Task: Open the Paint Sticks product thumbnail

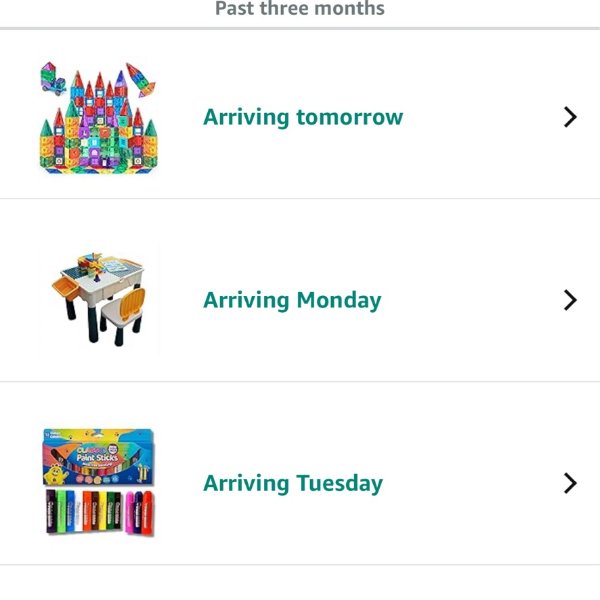Action: (x=100, y=483)
